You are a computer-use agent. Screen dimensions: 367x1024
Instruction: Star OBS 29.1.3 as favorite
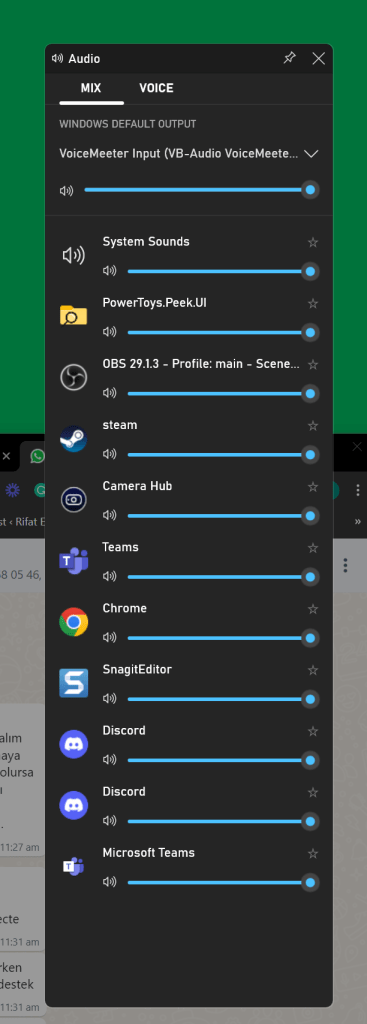coord(313,365)
